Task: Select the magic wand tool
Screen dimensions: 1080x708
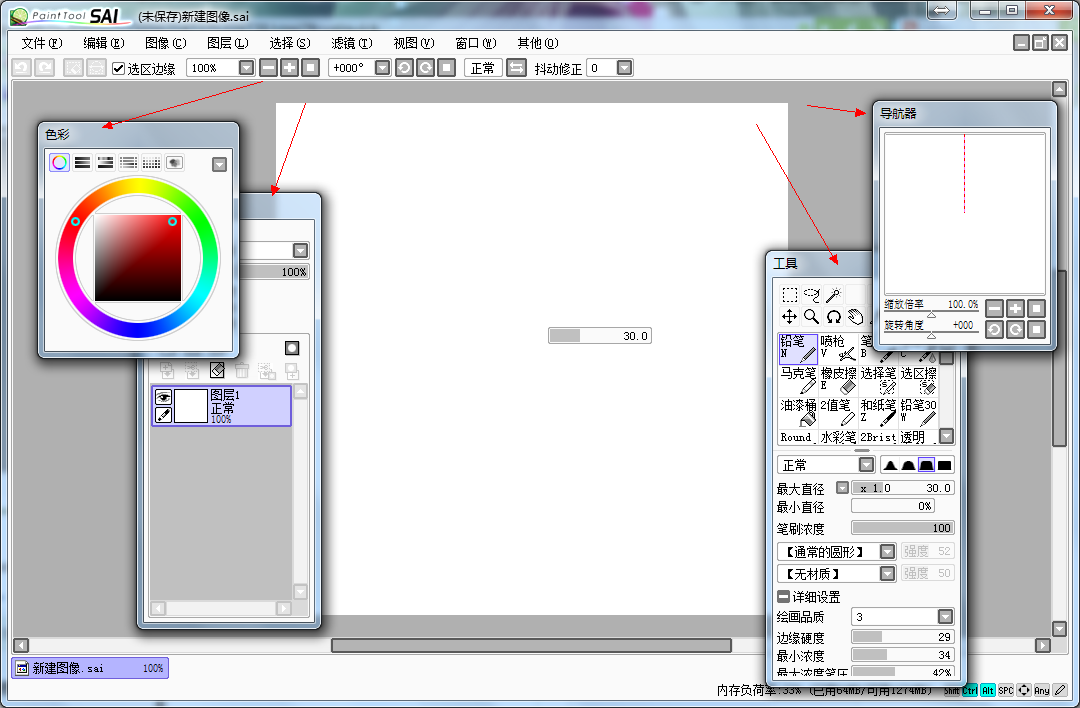Action: [833, 295]
